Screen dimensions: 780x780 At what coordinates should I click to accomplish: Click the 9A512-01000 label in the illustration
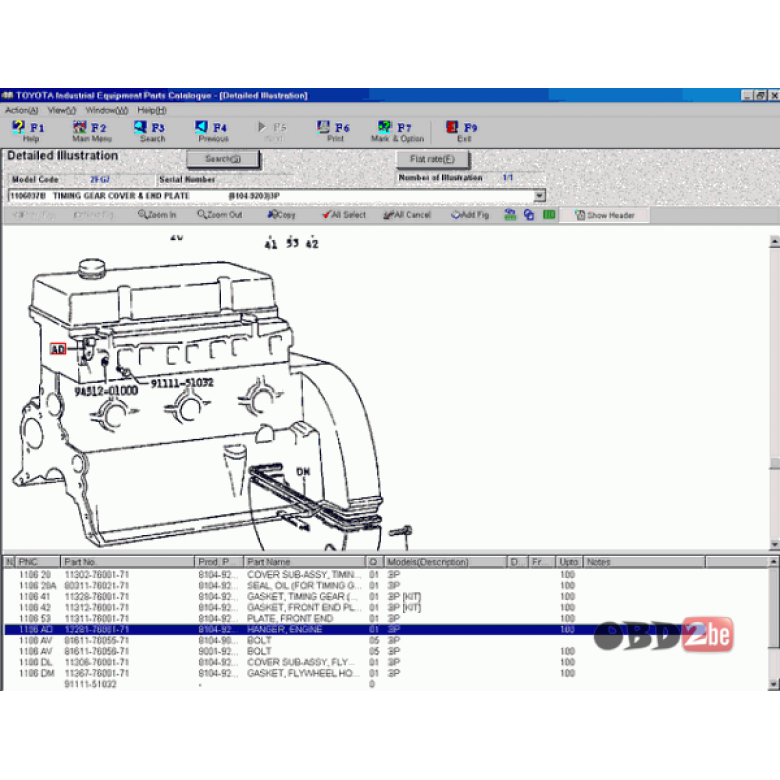106,391
